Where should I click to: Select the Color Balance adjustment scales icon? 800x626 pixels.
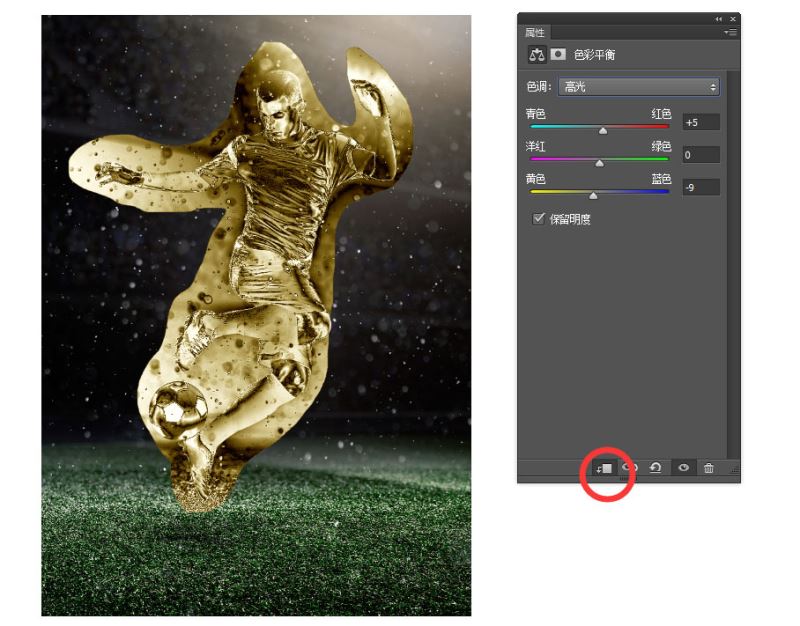pyautogui.click(x=537, y=53)
